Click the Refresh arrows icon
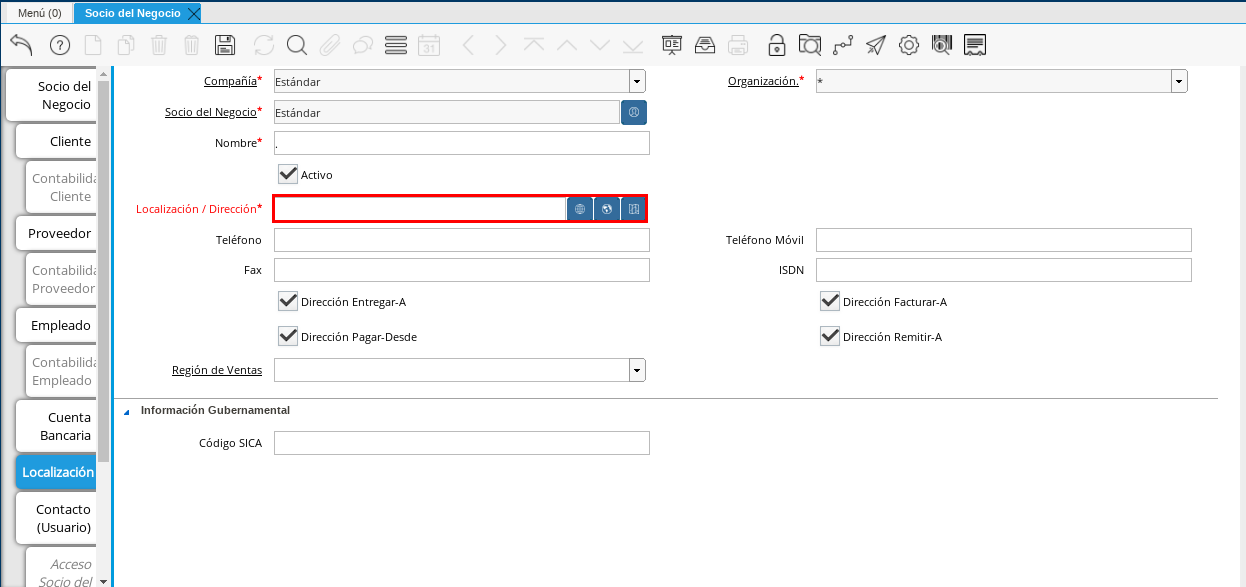1246x587 pixels. (264, 45)
